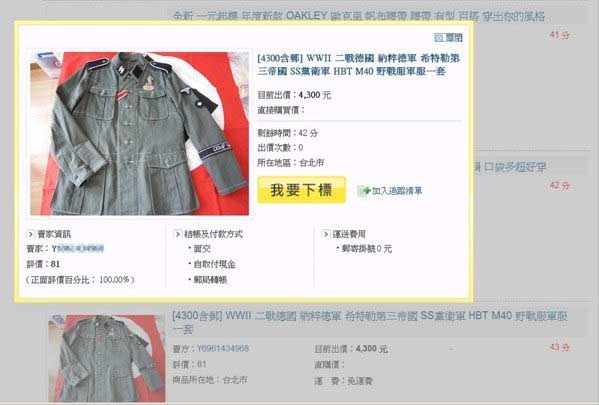This screenshot has height=405, width=599.
Task: Click the 43 分 remaining time label
Action: click(560, 347)
